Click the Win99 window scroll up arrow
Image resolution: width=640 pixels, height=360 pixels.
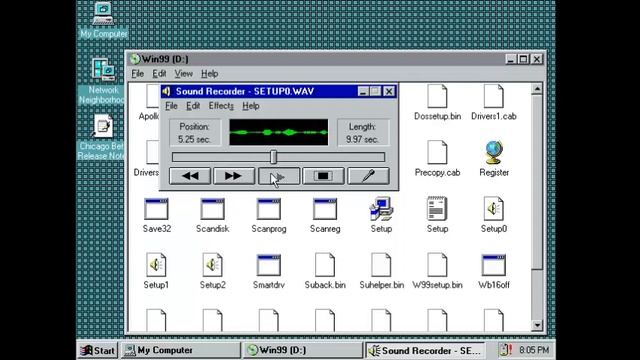point(537,89)
